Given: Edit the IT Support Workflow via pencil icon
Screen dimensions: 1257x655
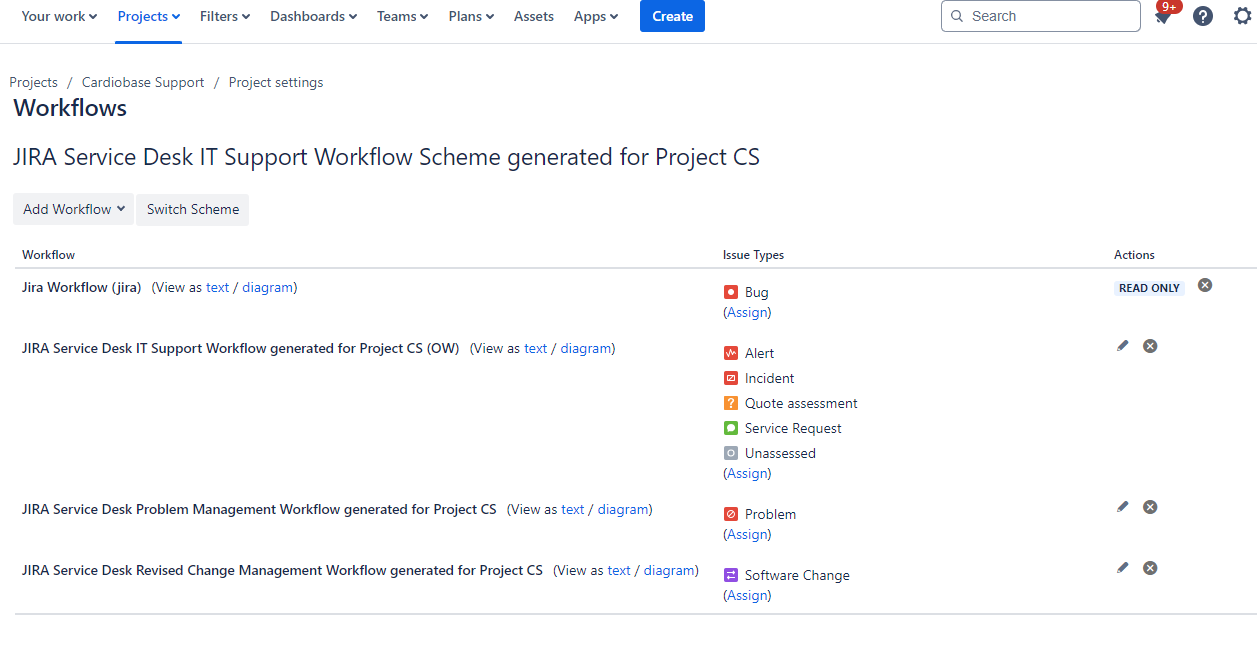Looking at the screenshot, I should 1122,345.
